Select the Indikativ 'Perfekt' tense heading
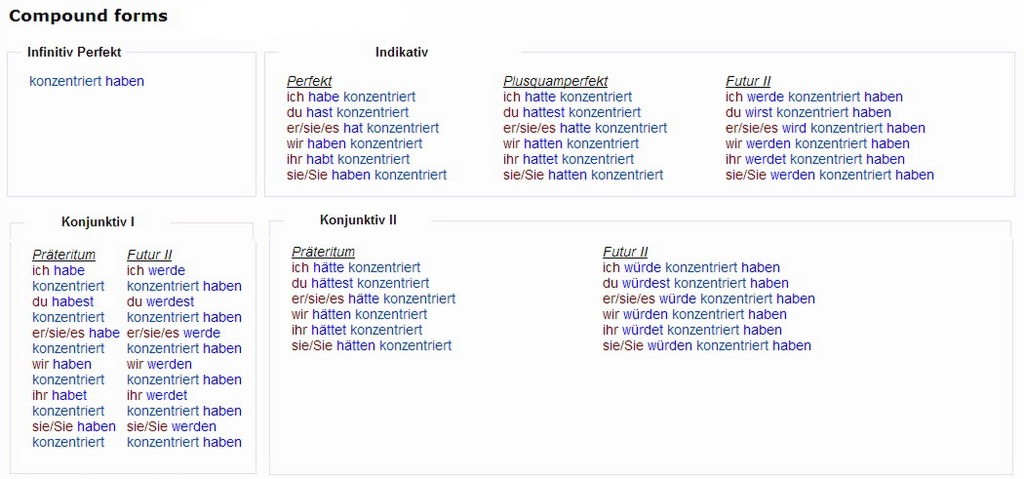 coord(309,81)
